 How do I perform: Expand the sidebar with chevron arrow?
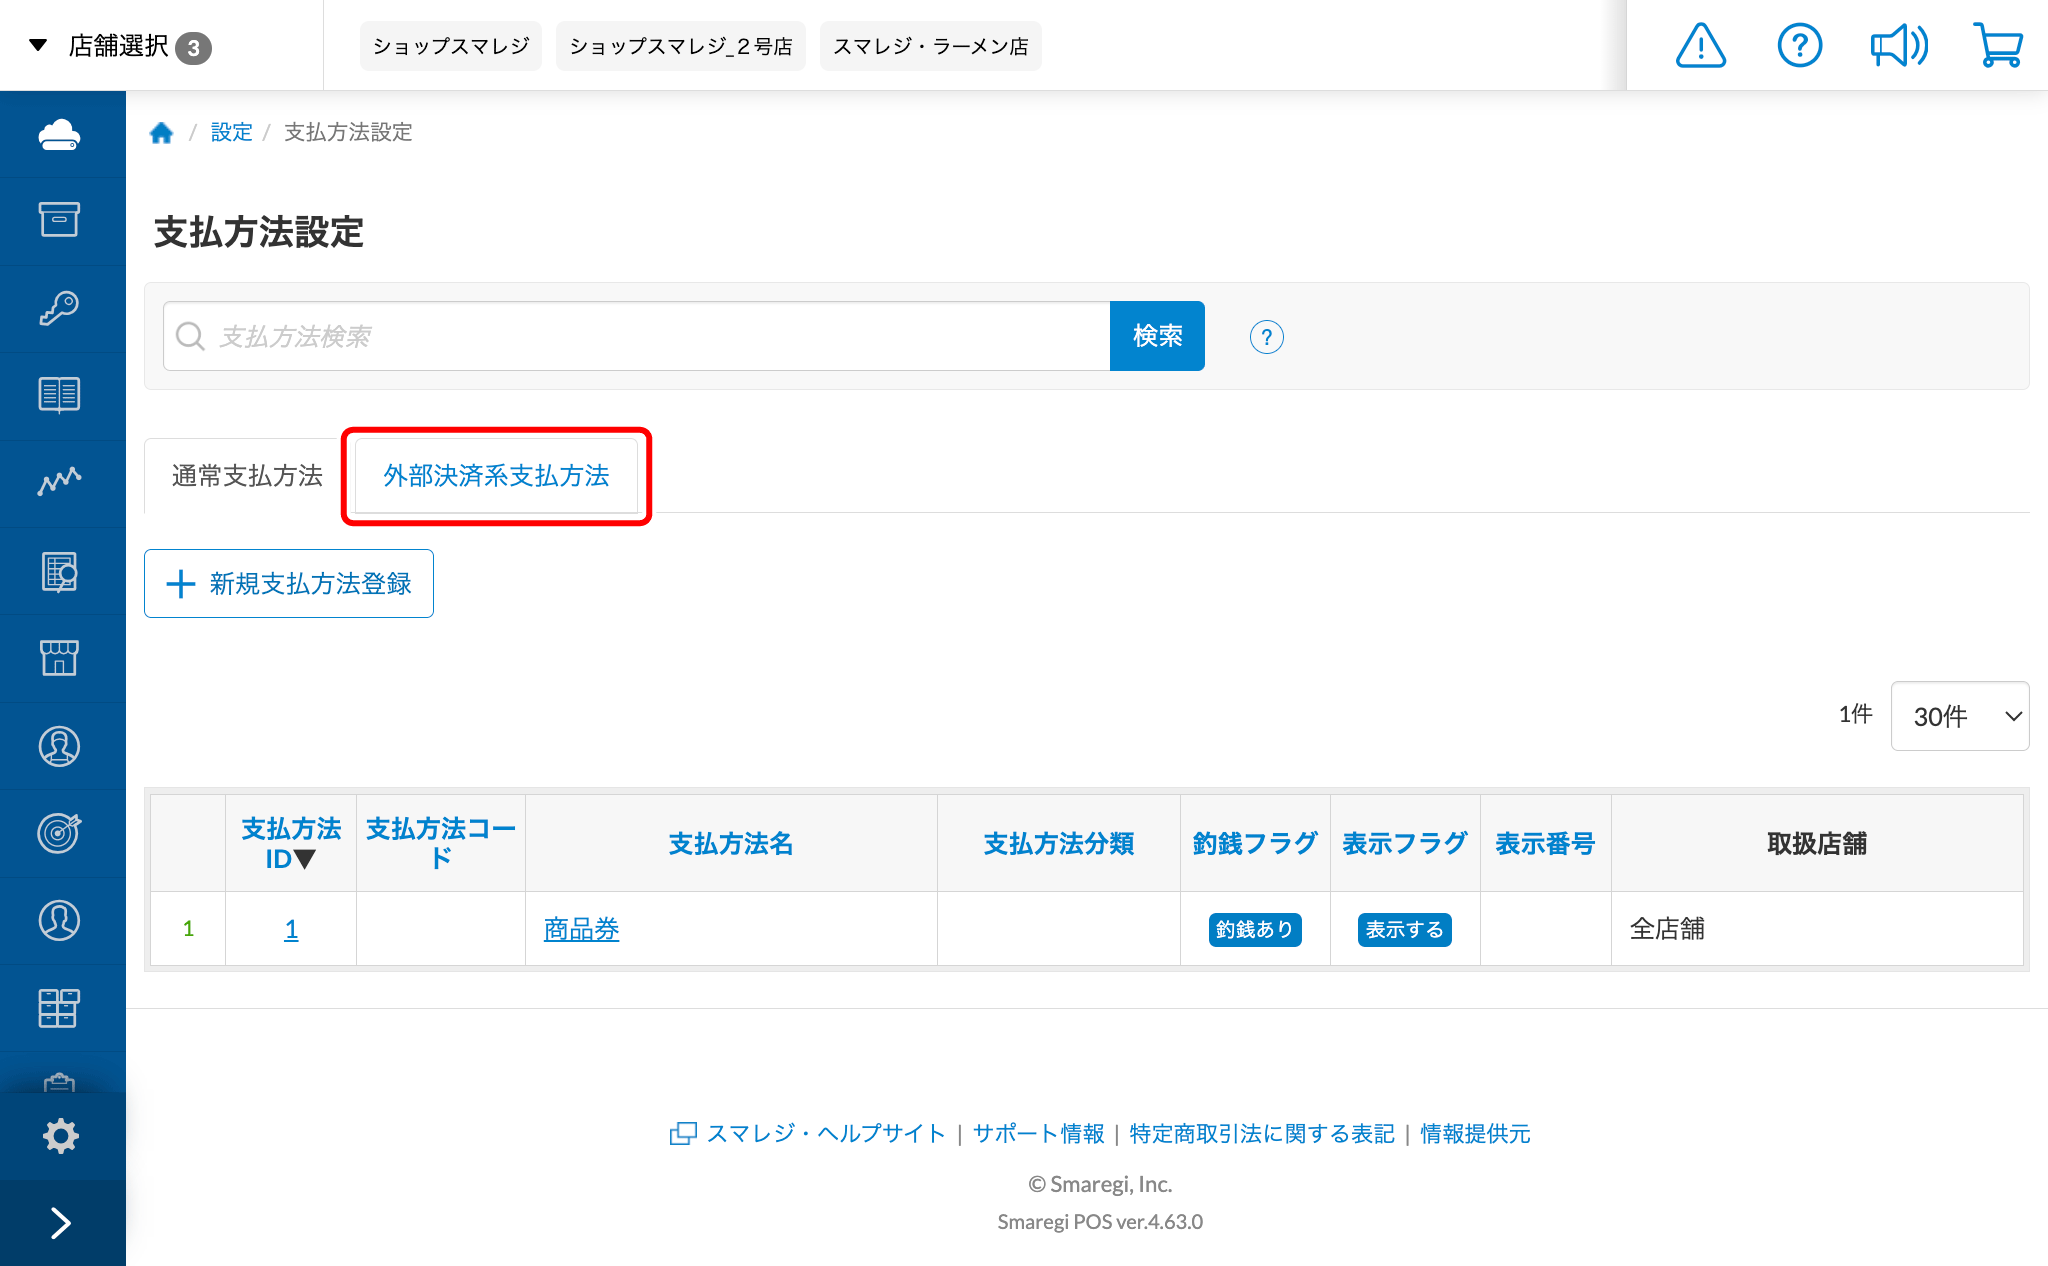[60, 1223]
